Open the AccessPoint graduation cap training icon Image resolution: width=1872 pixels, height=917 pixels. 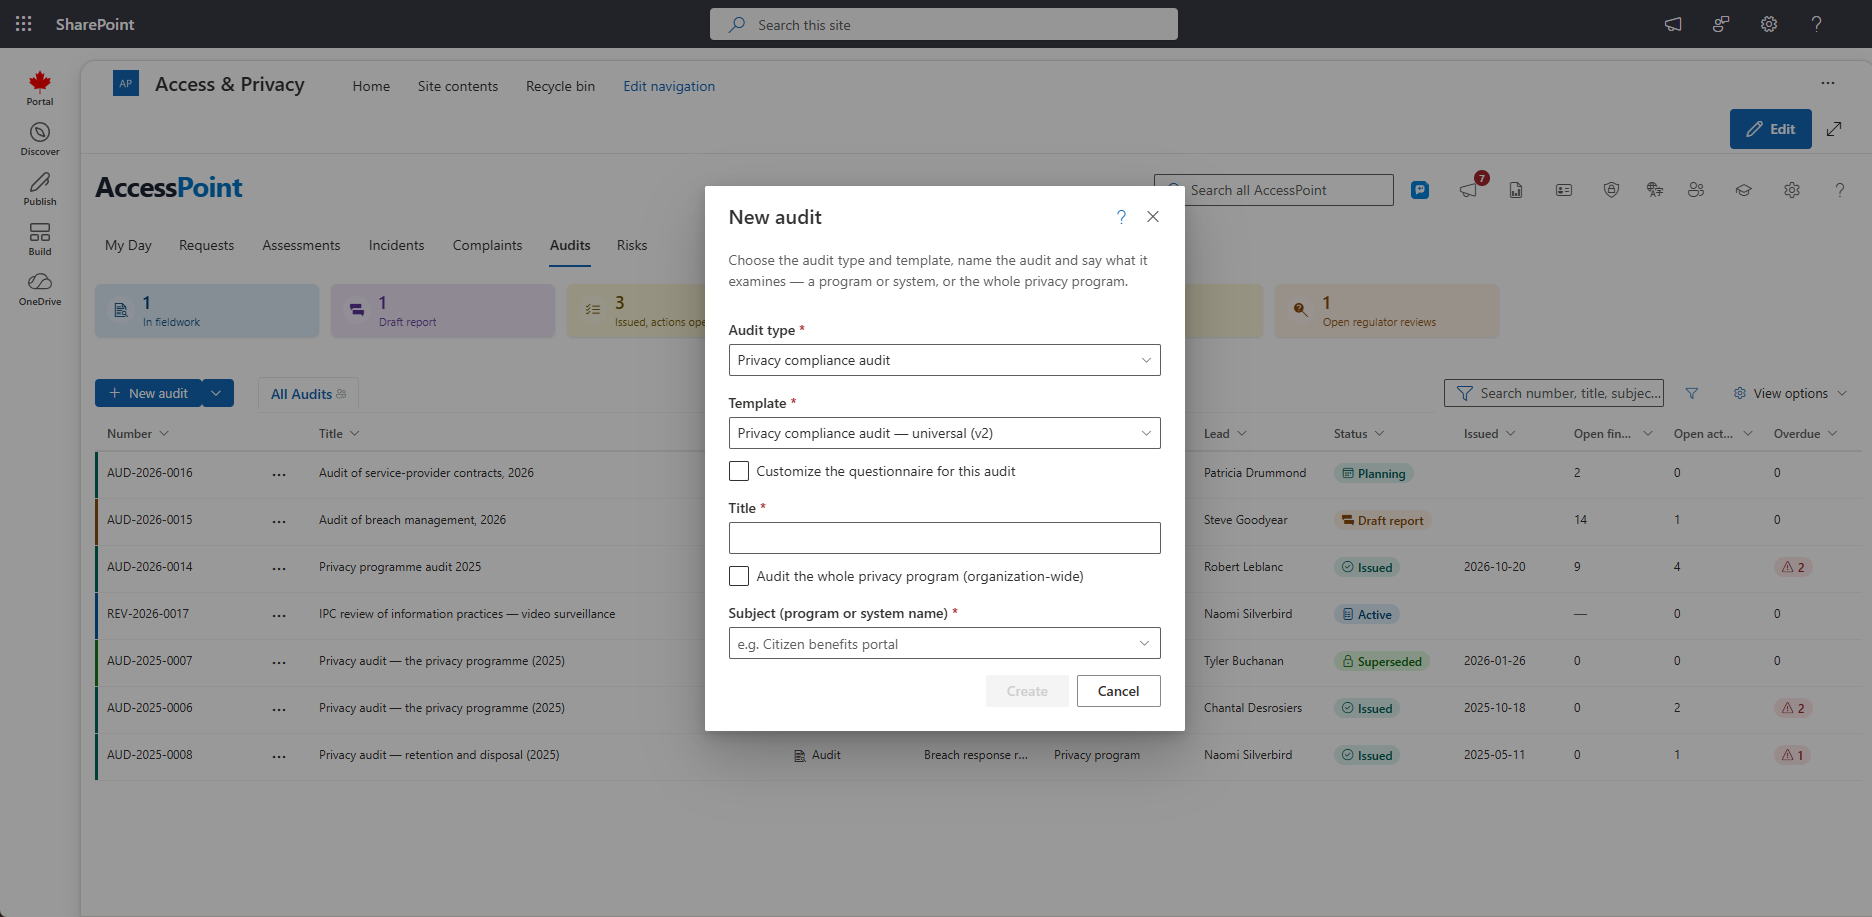coord(1744,190)
